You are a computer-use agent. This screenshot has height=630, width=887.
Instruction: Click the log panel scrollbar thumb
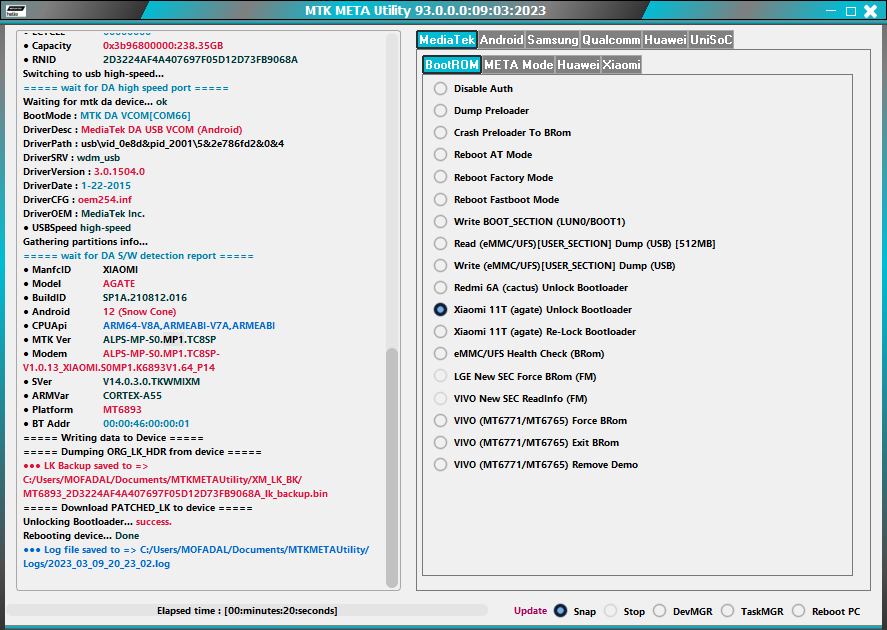tap(391, 468)
